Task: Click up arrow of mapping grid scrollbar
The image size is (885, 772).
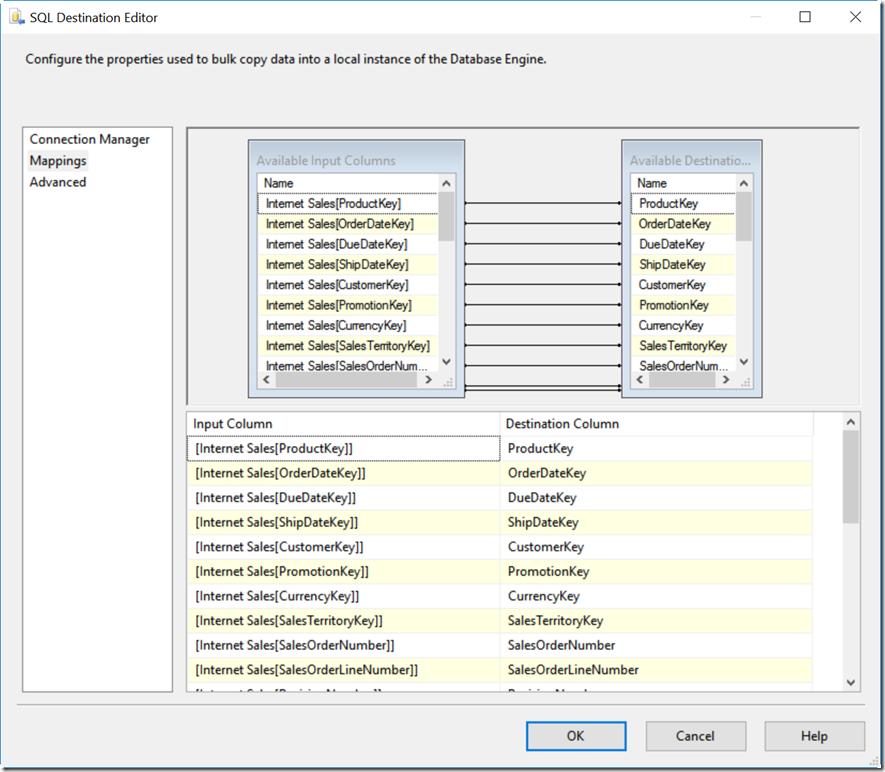Action: pyautogui.click(x=851, y=422)
